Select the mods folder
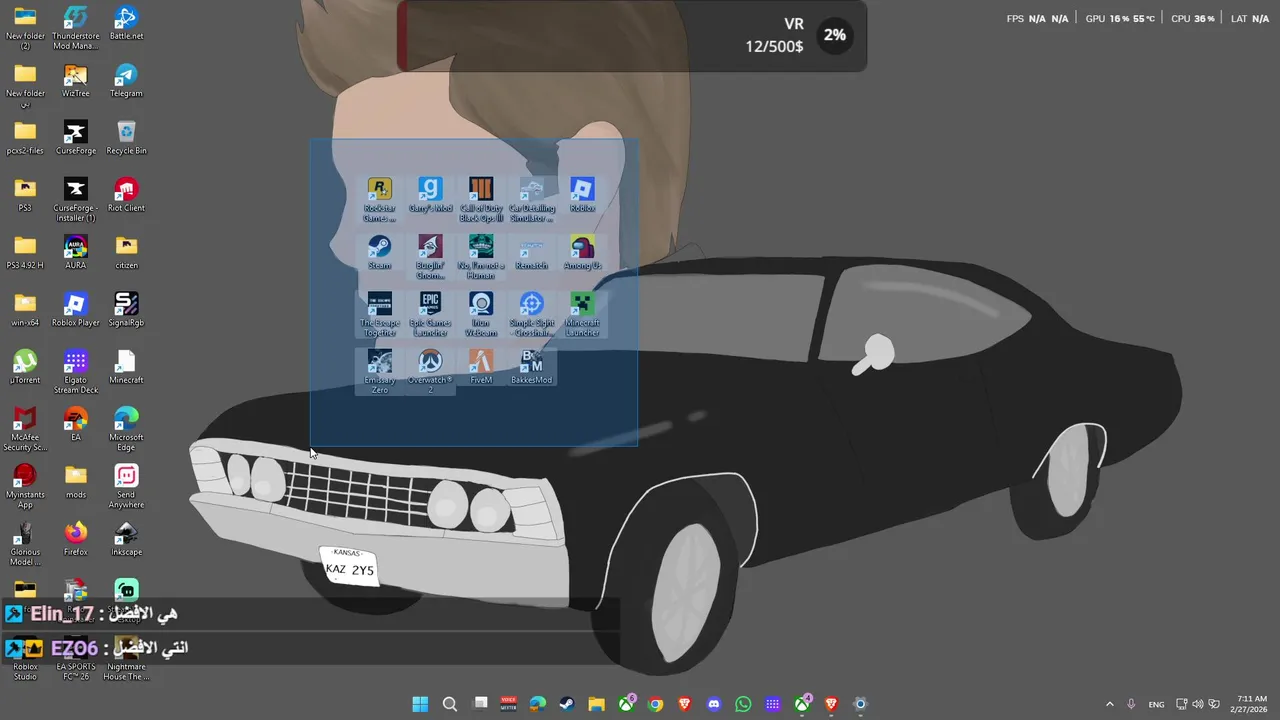 pyautogui.click(x=75, y=480)
